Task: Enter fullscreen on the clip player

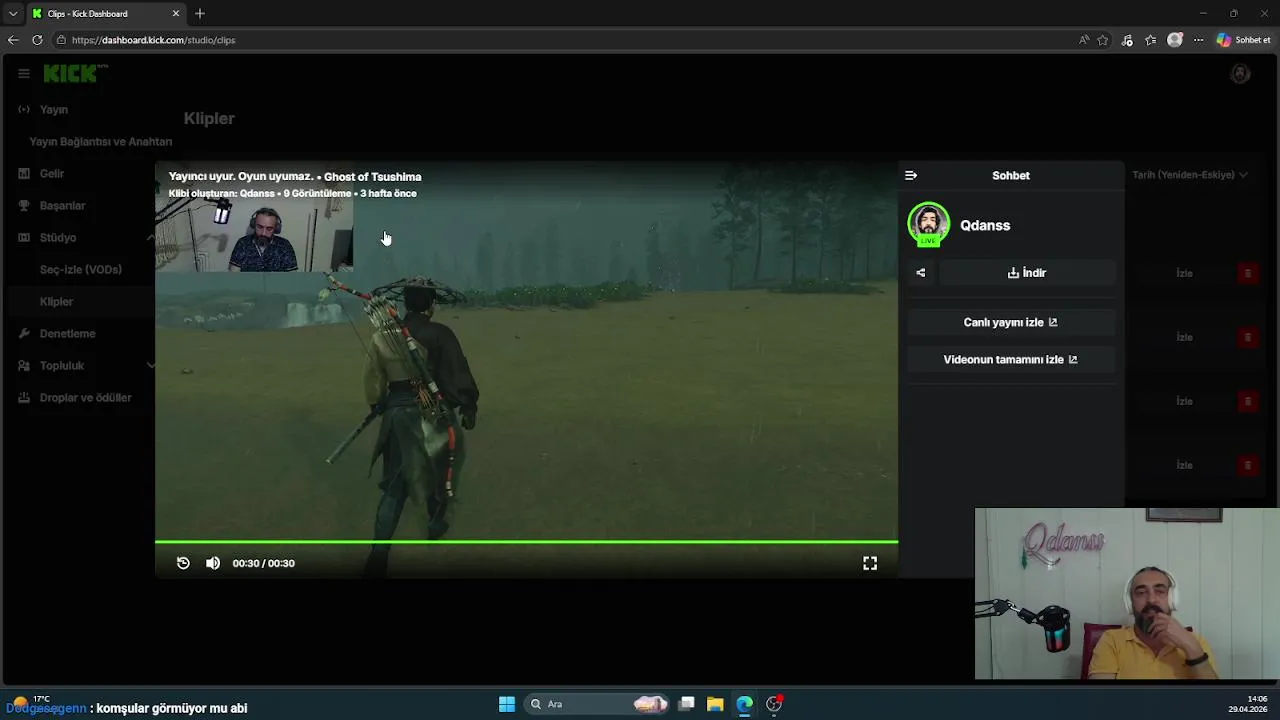Action: 870,563
